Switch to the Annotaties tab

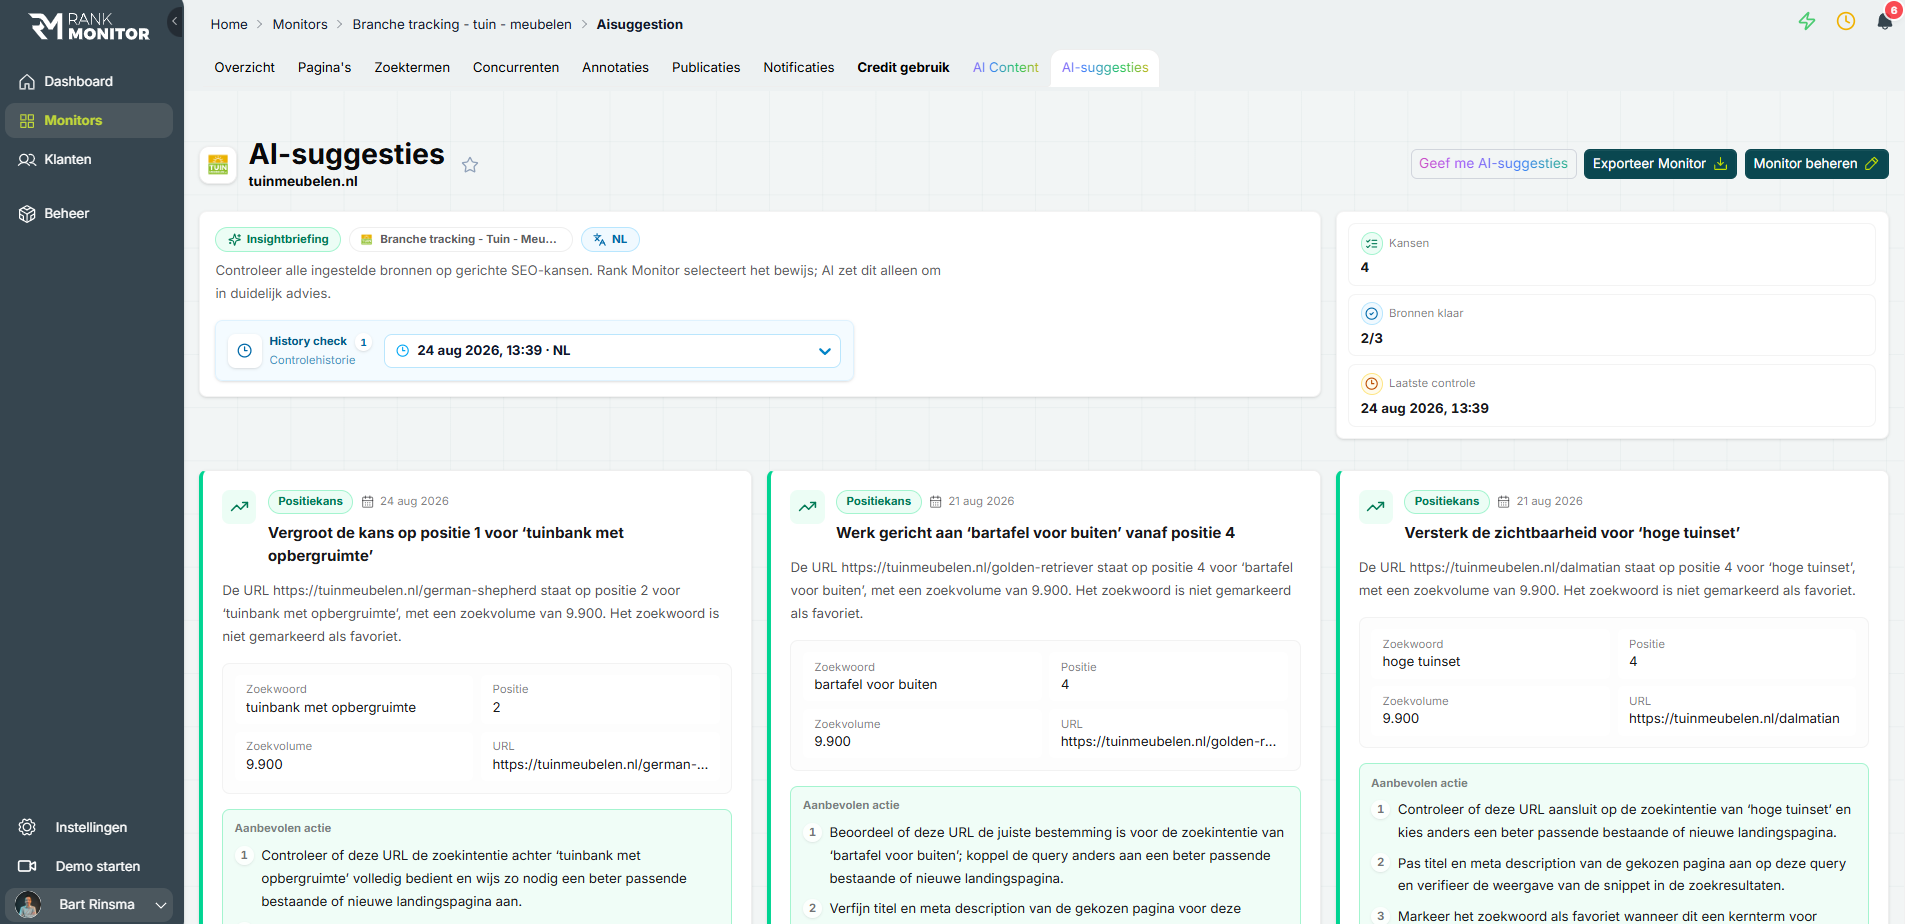point(615,67)
